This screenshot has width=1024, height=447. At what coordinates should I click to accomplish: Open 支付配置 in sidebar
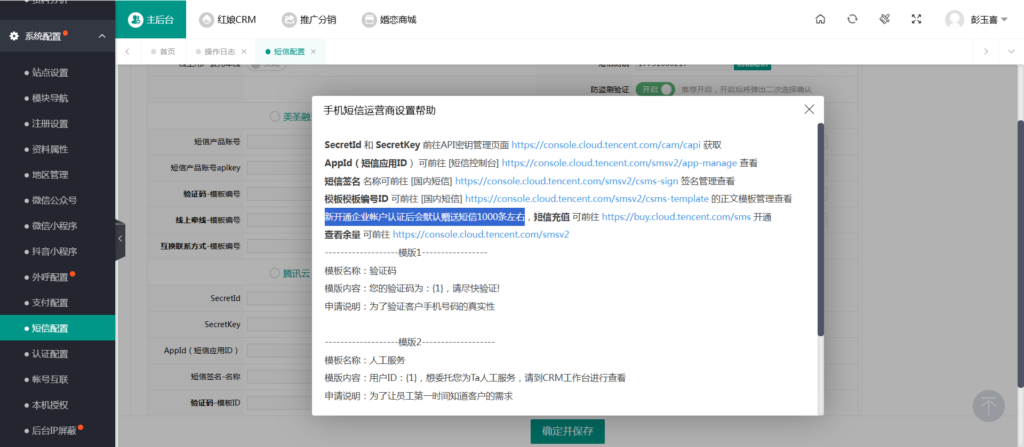(50, 303)
